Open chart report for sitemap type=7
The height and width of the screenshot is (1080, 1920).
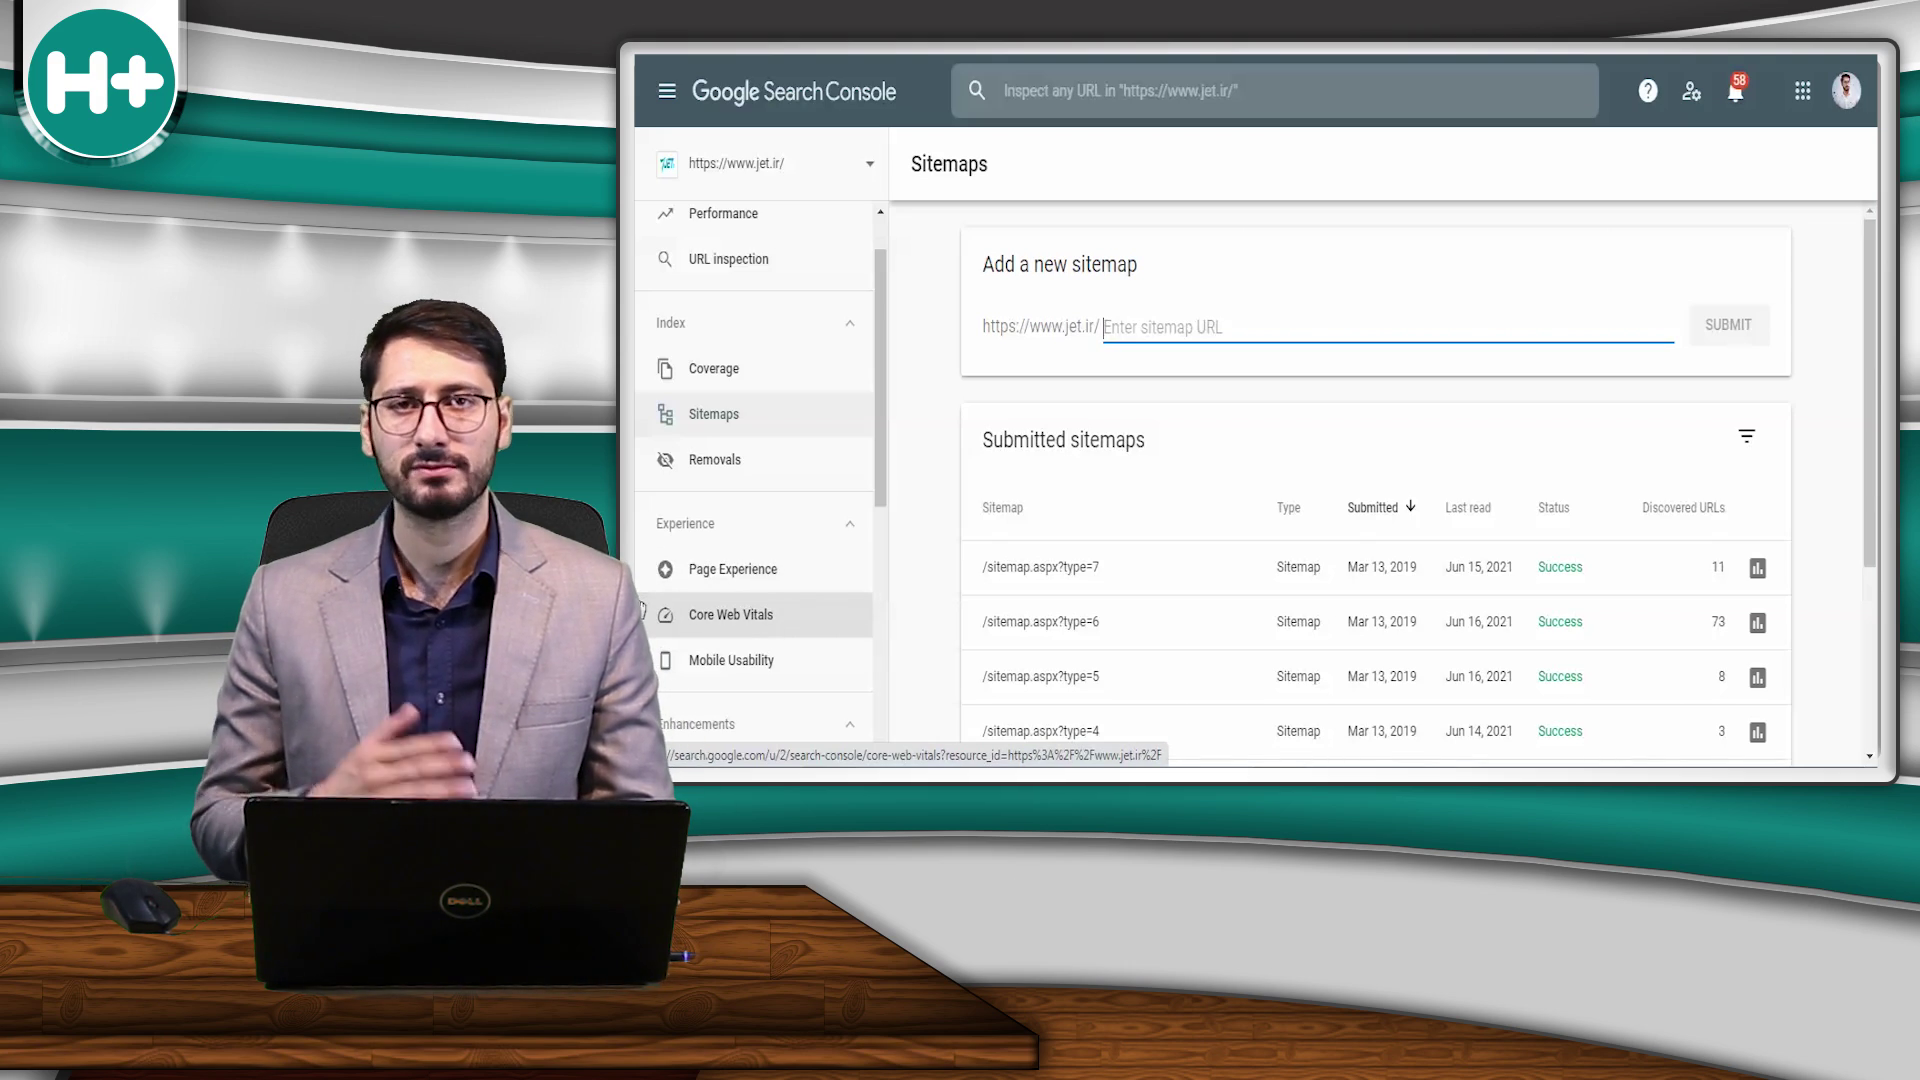(1757, 568)
